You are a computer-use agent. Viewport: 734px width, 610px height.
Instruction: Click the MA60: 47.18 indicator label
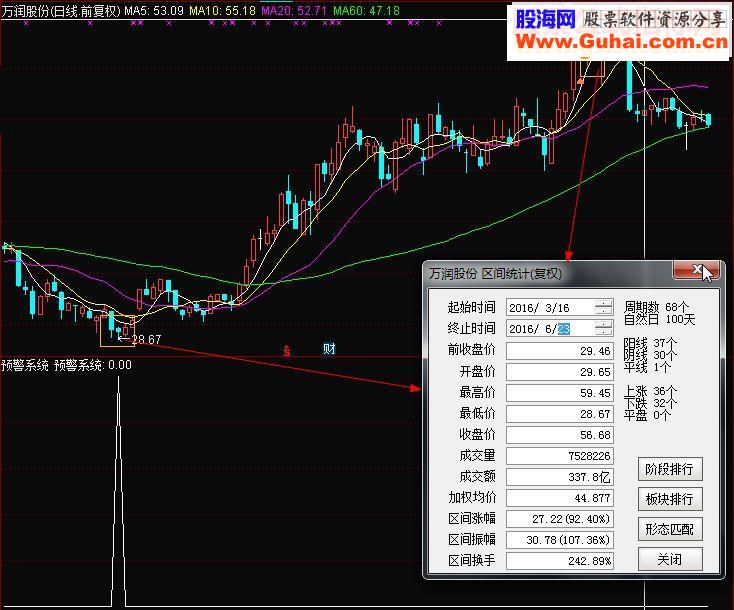366,11
